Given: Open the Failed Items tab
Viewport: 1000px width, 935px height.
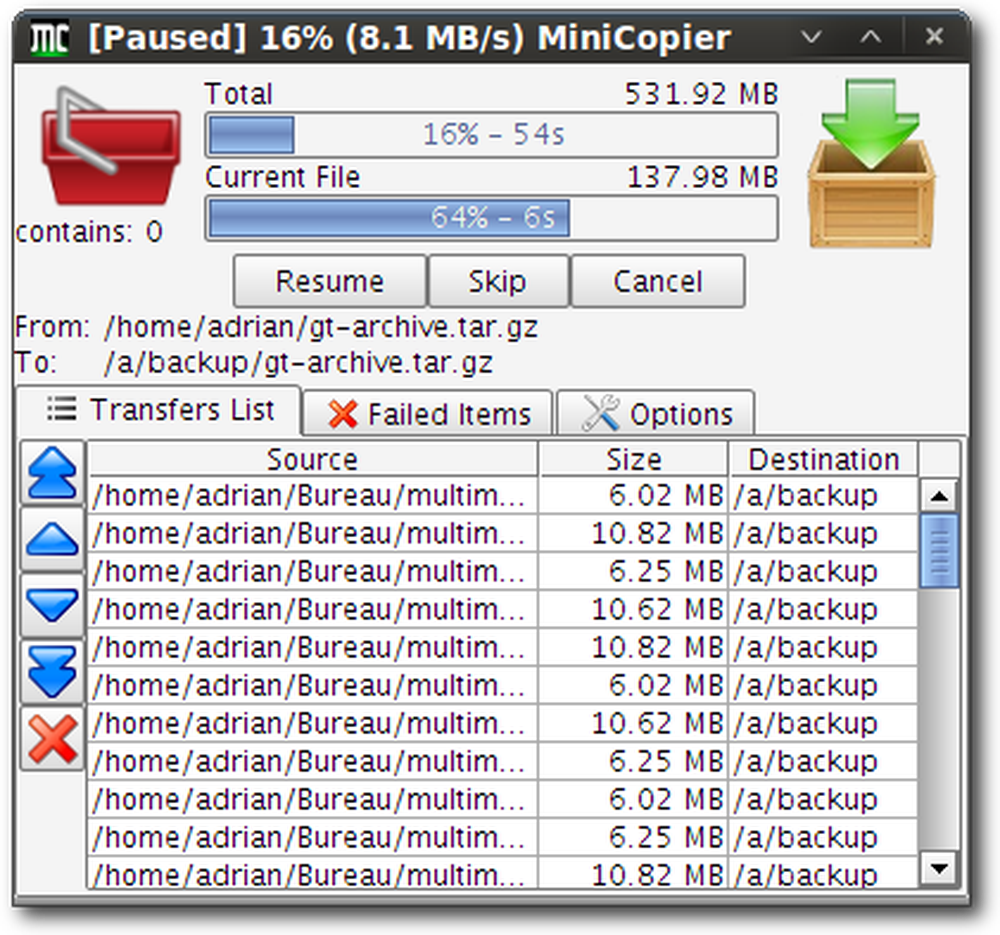Looking at the screenshot, I should (x=428, y=414).
